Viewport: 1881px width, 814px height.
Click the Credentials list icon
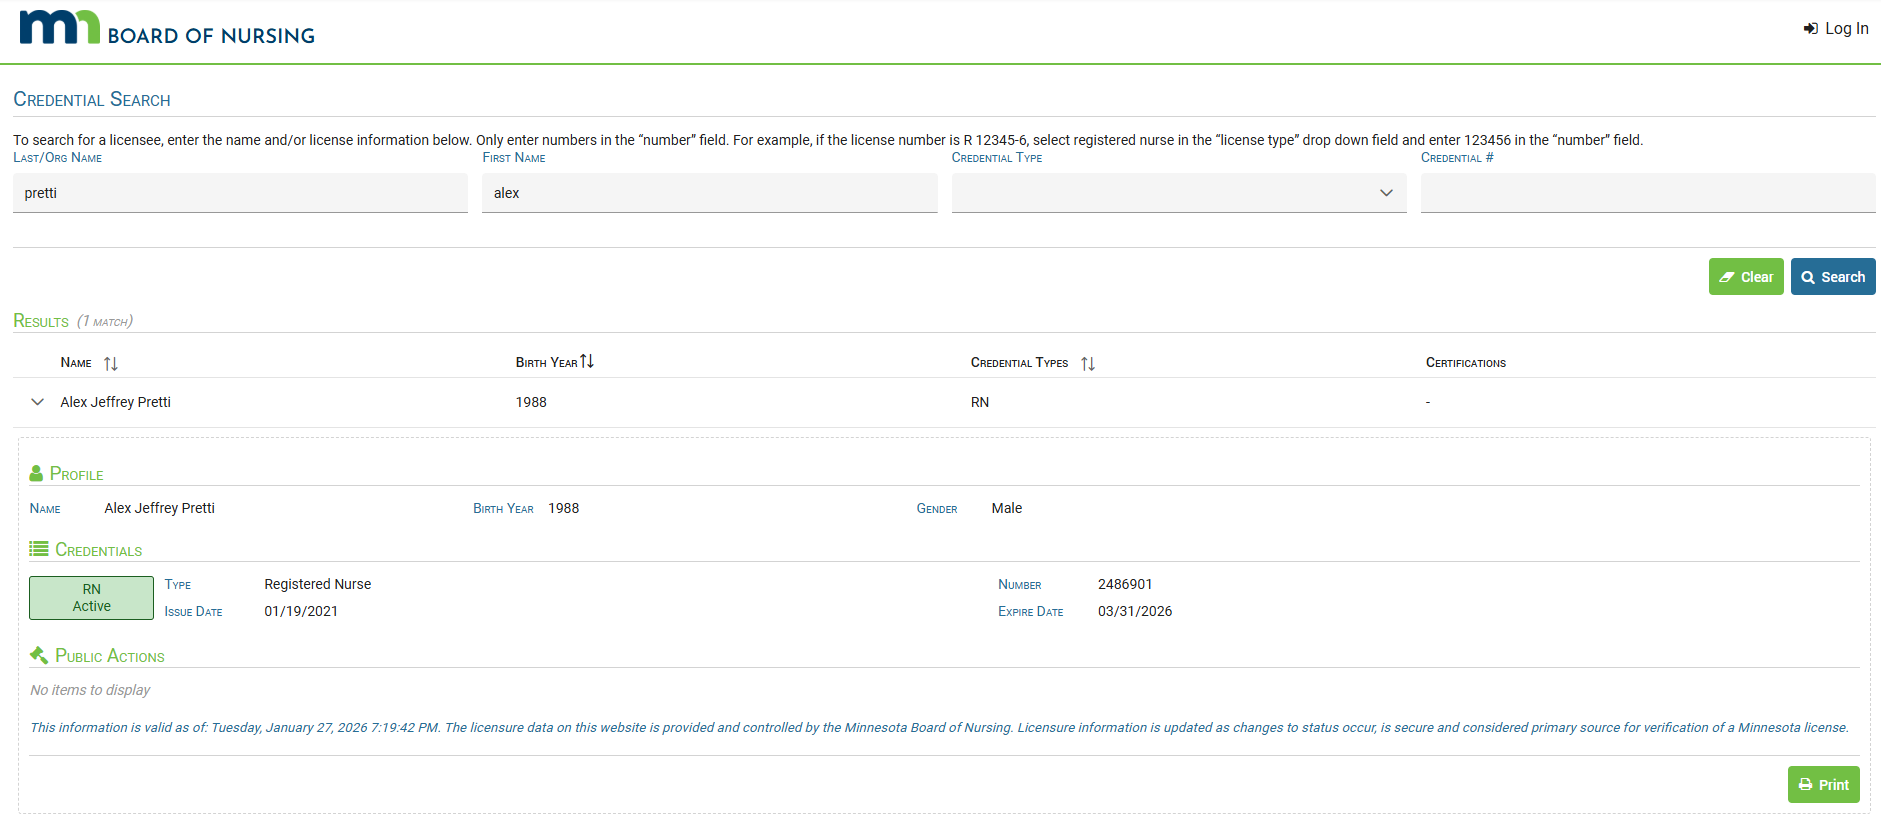[39, 549]
